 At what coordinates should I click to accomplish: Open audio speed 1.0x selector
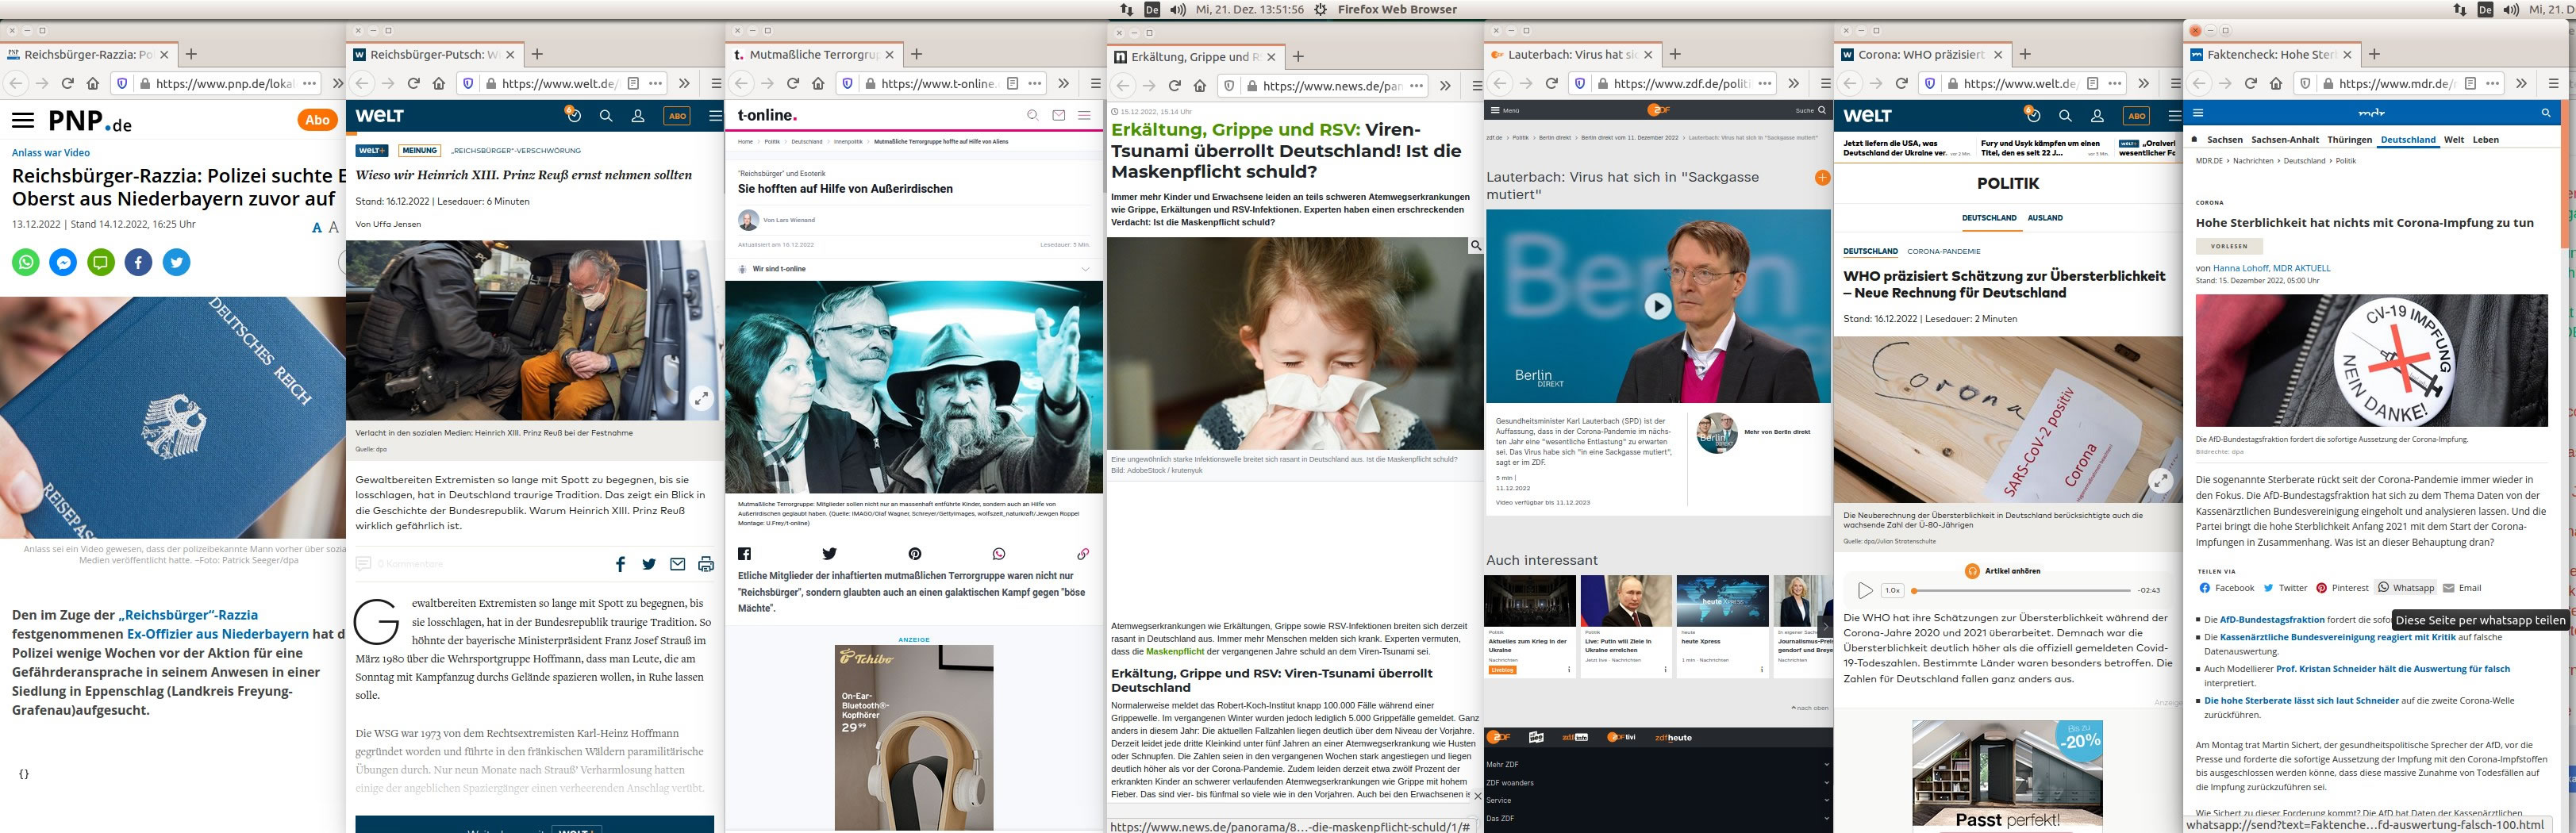point(1892,590)
